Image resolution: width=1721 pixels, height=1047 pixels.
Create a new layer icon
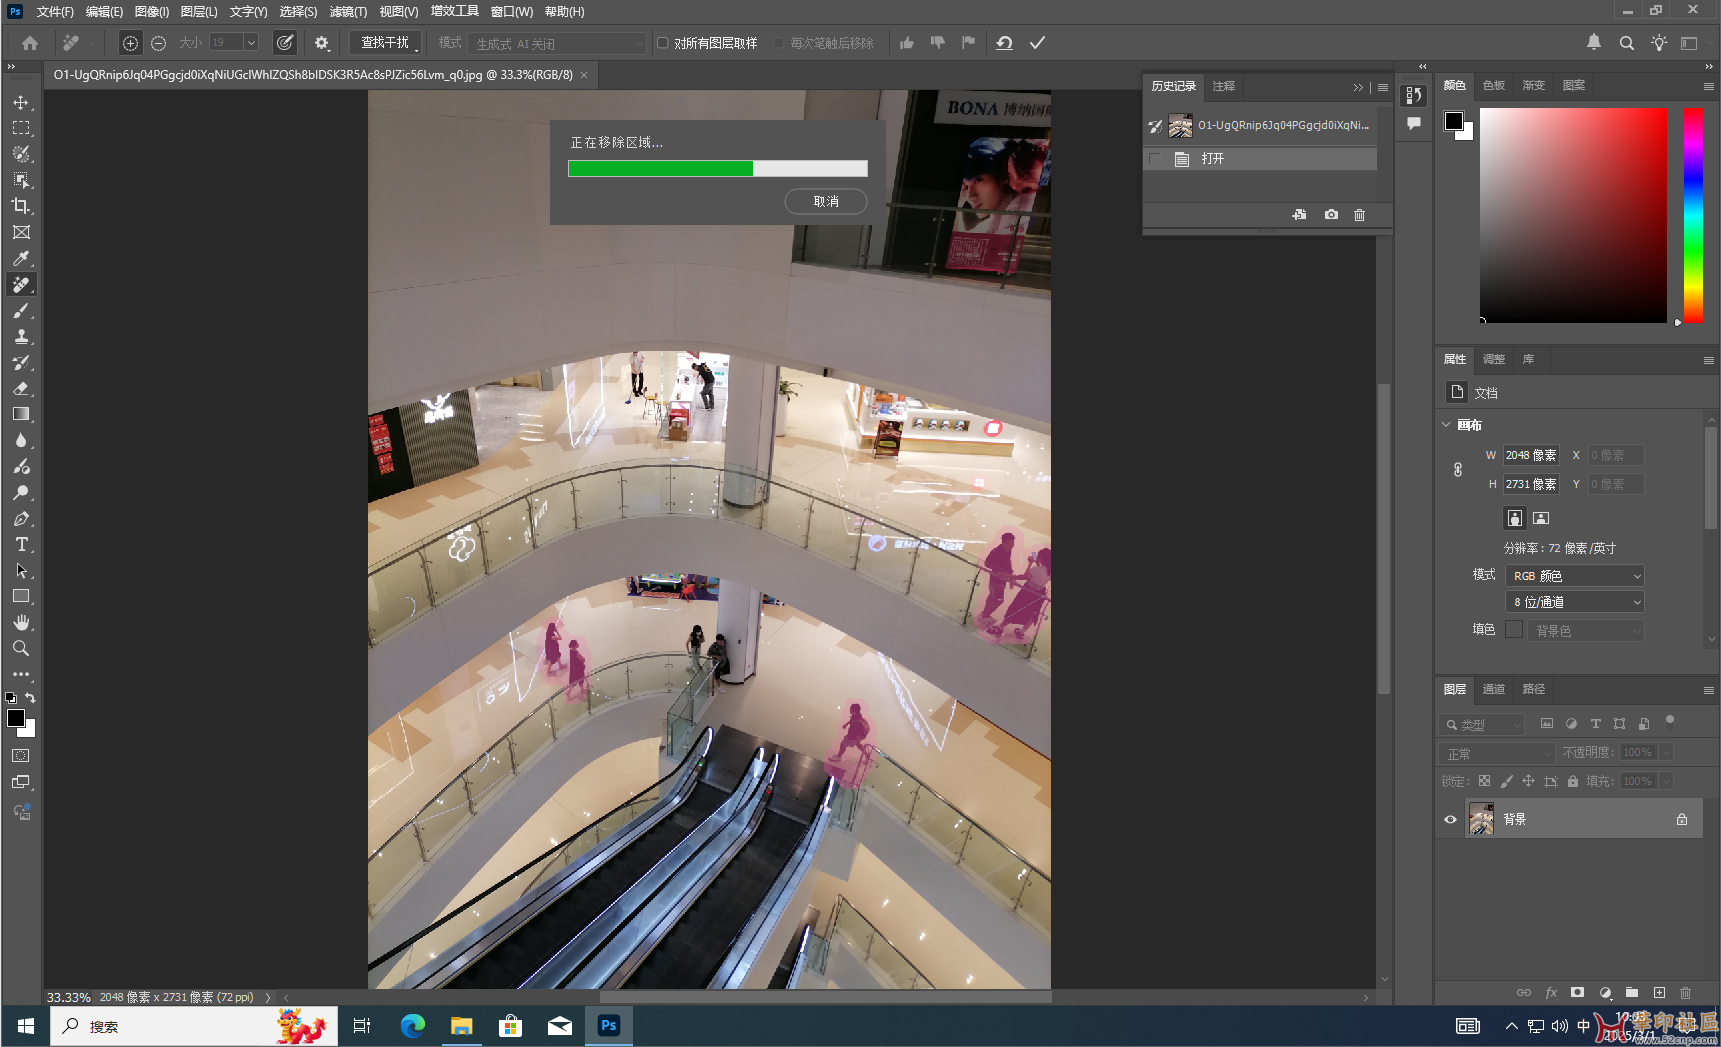(1659, 993)
